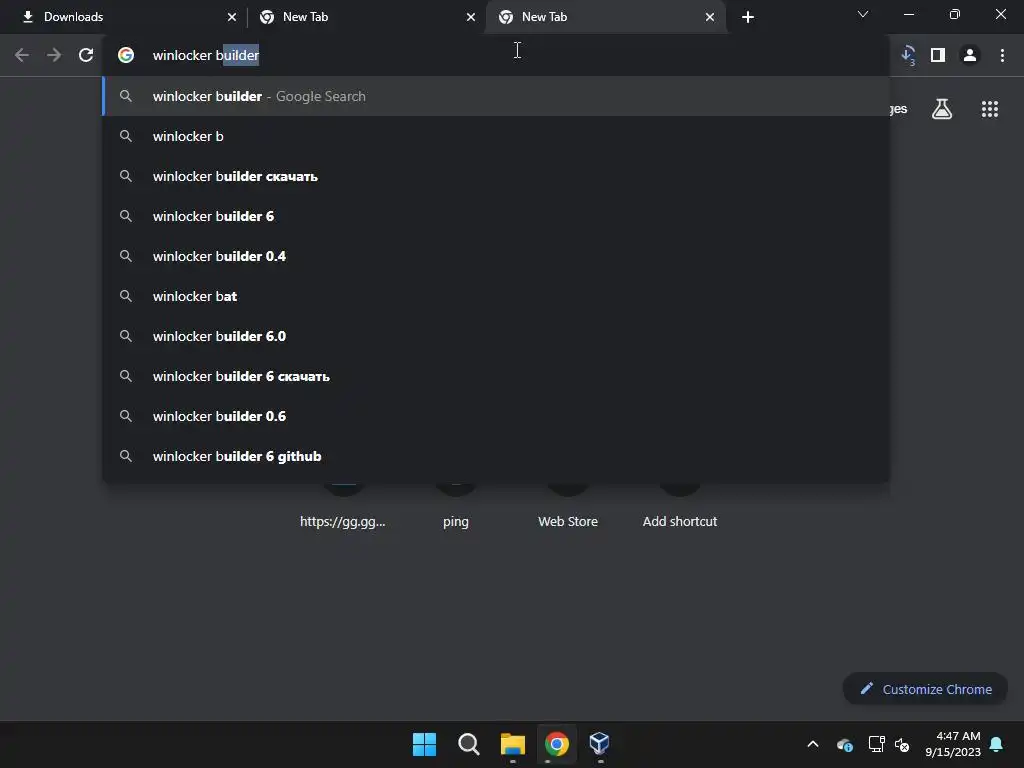
Task: Click the Google icon in the address bar
Action: 126,56
